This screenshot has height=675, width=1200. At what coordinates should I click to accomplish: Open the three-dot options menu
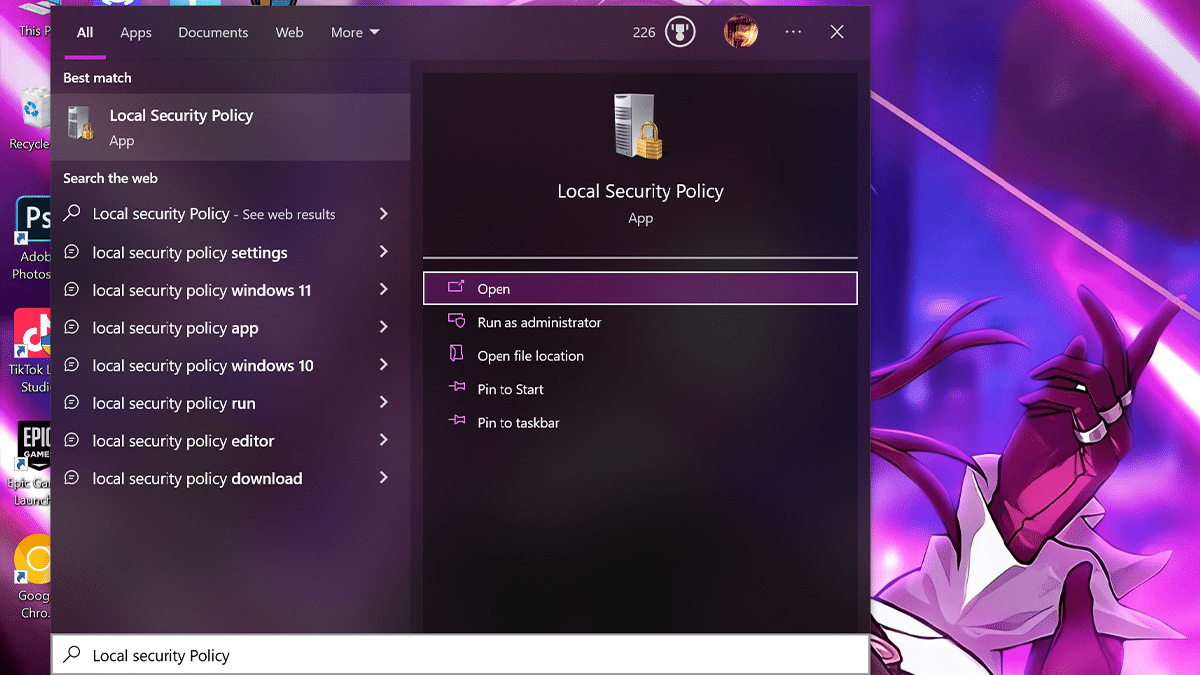793,32
